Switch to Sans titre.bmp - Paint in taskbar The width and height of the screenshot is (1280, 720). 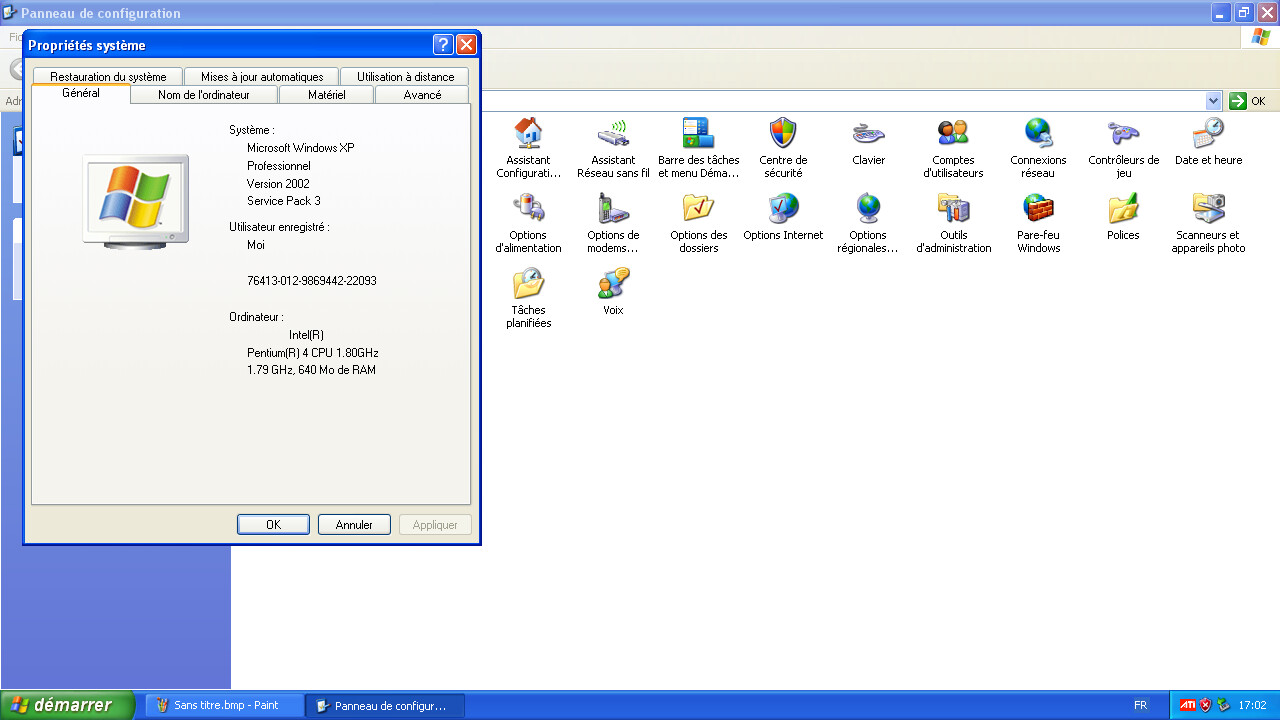pos(225,705)
